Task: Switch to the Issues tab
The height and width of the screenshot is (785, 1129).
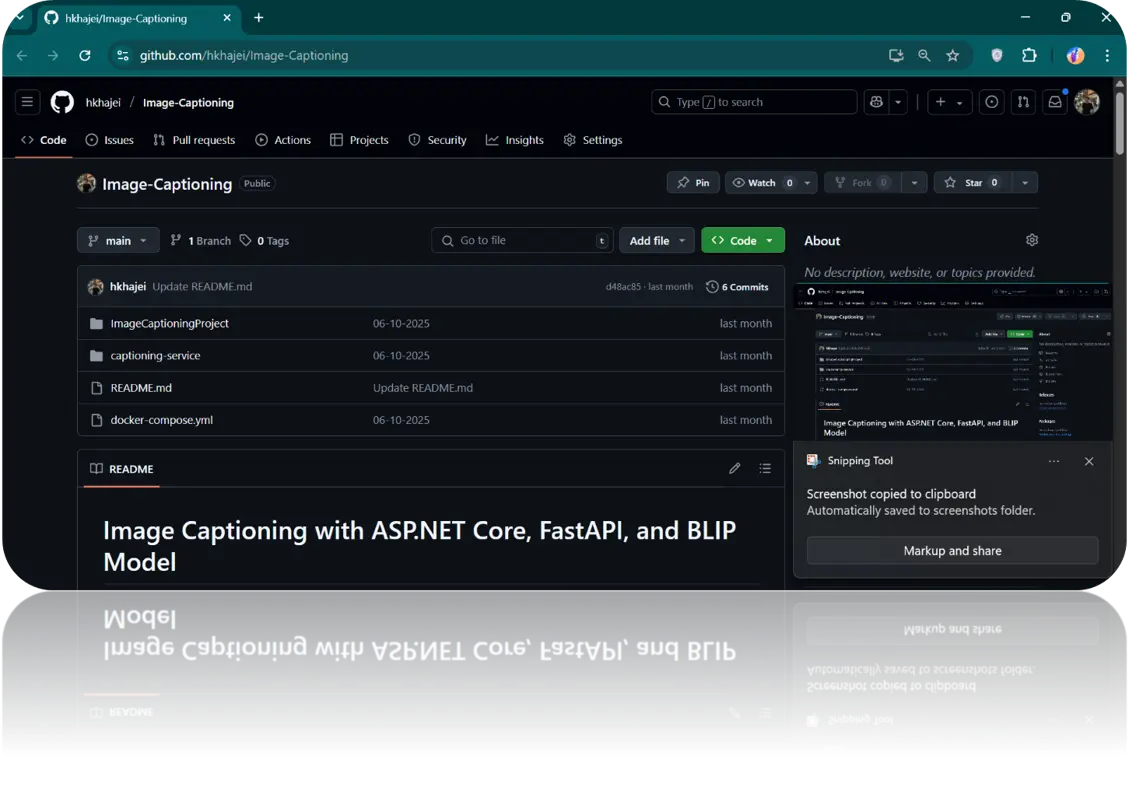Action: coord(109,140)
